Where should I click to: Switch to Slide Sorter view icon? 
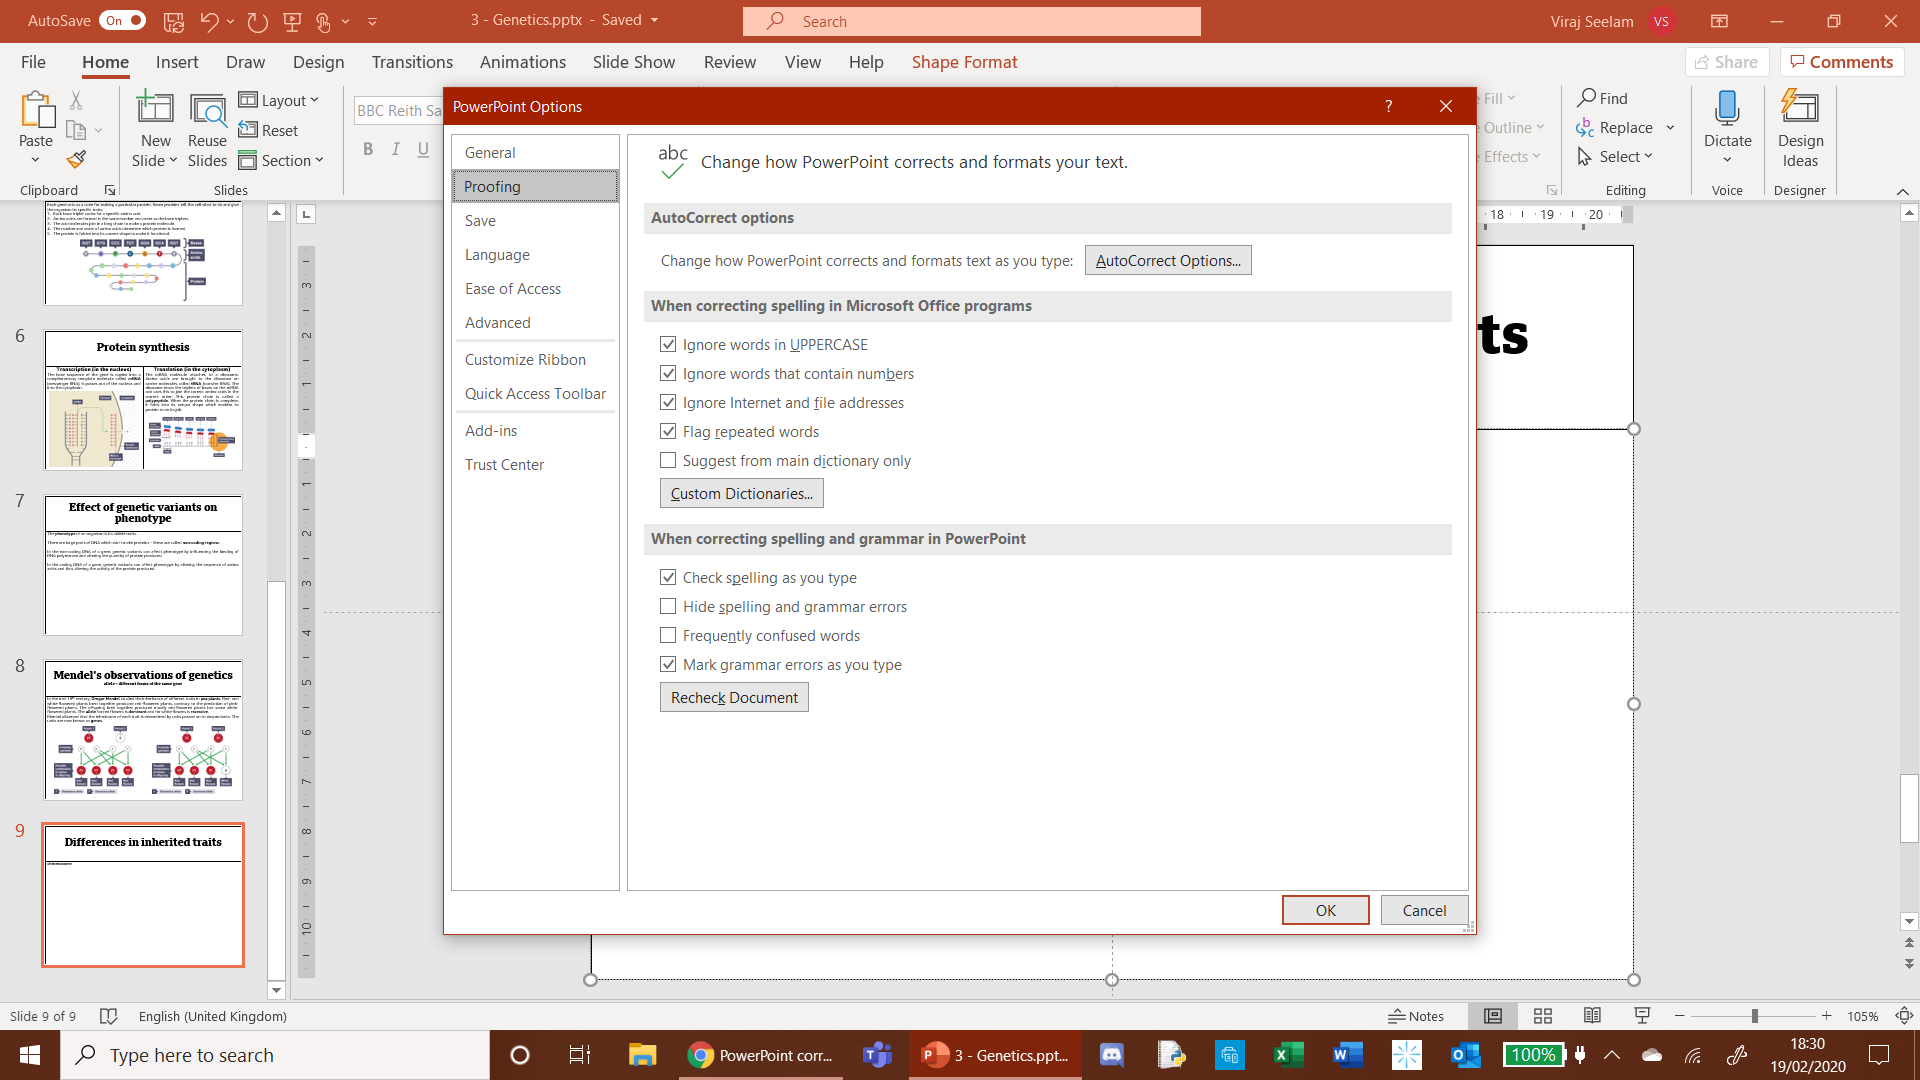1543,1016
